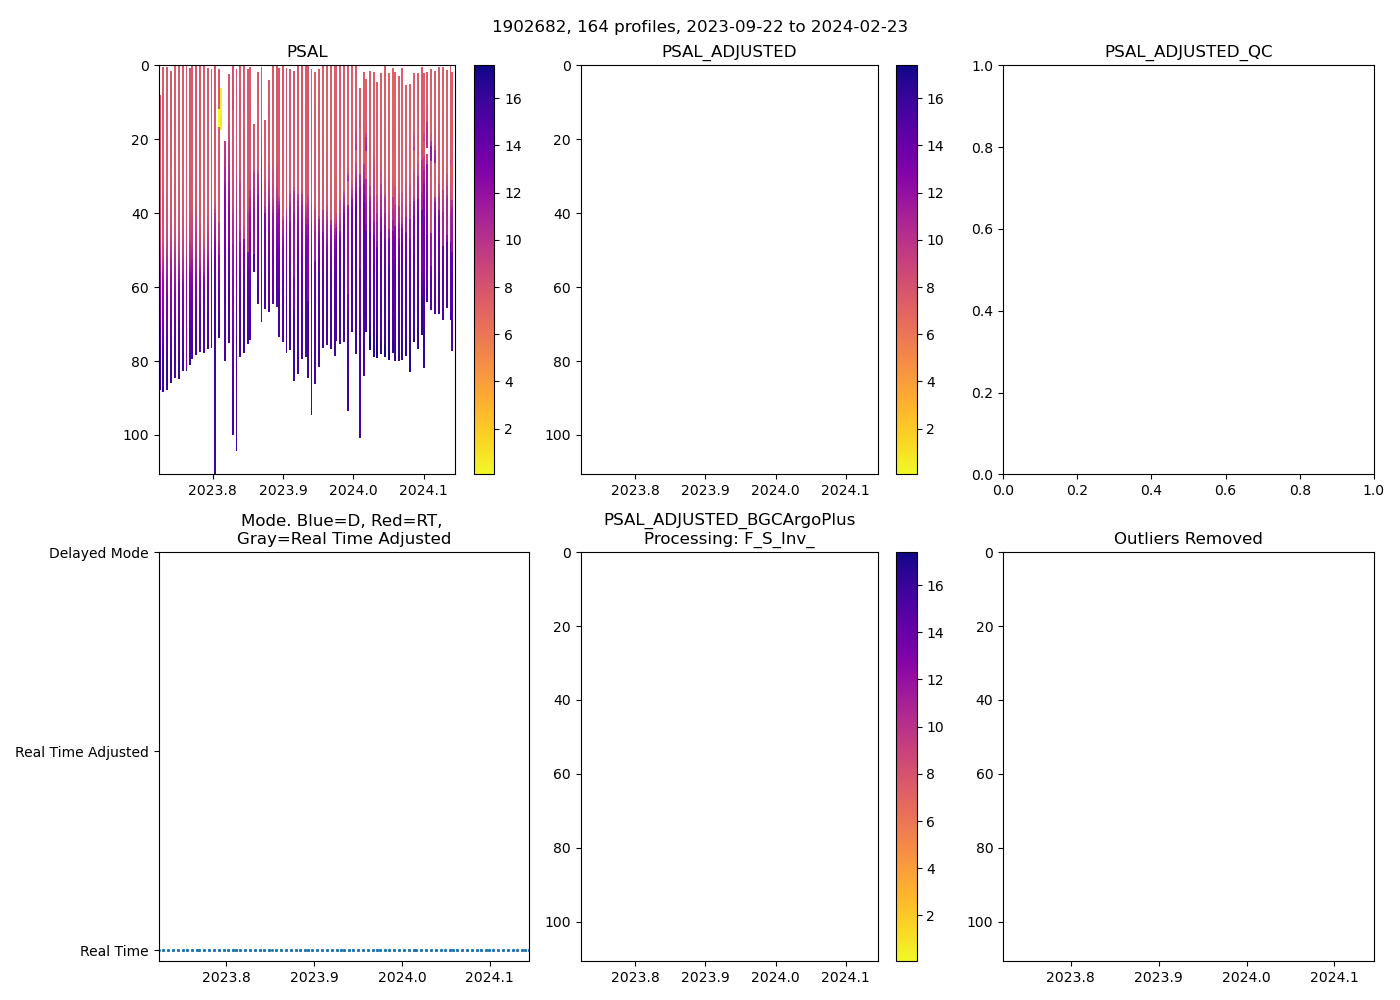Screen dimensions: 1400x1000
Task: Click the 2024.0 tick under Mode plot
Action: [403, 977]
